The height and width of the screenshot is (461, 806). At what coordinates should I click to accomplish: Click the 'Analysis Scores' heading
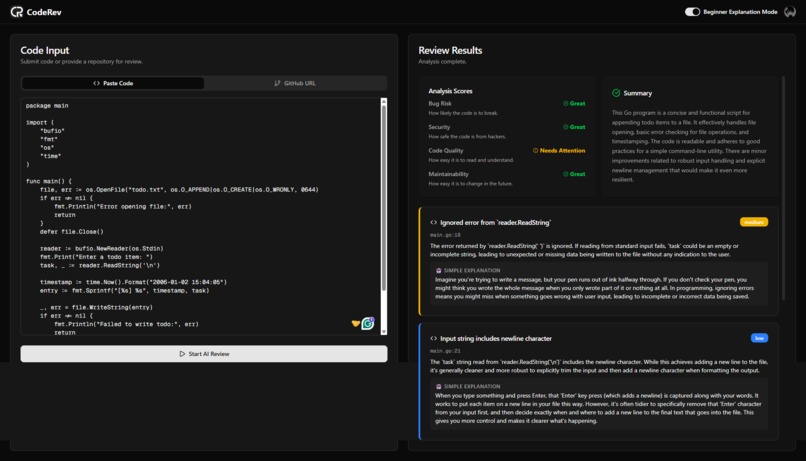(450, 91)
